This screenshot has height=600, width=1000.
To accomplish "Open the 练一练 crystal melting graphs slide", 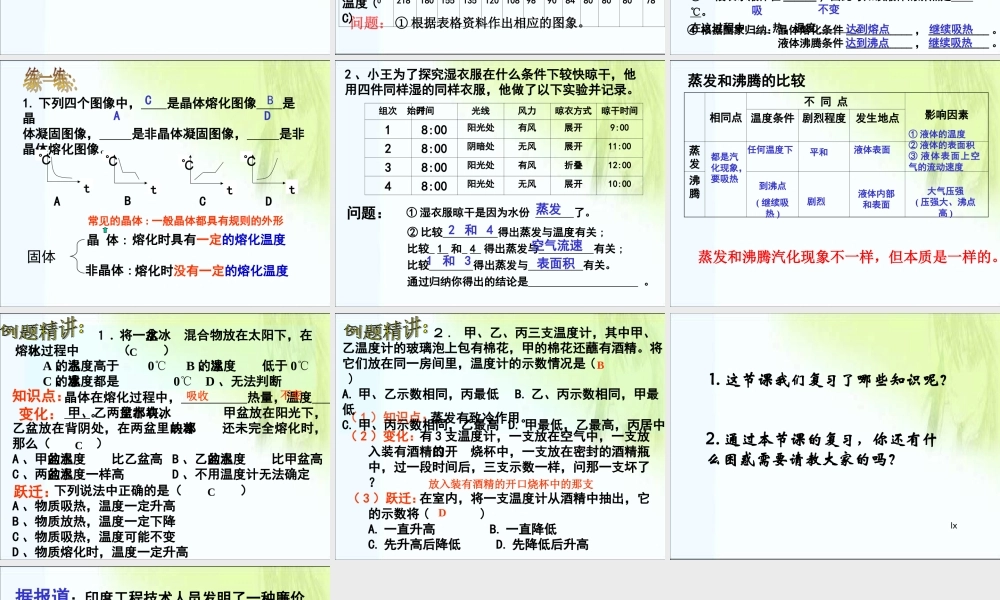I will click(x=165, y=184).
